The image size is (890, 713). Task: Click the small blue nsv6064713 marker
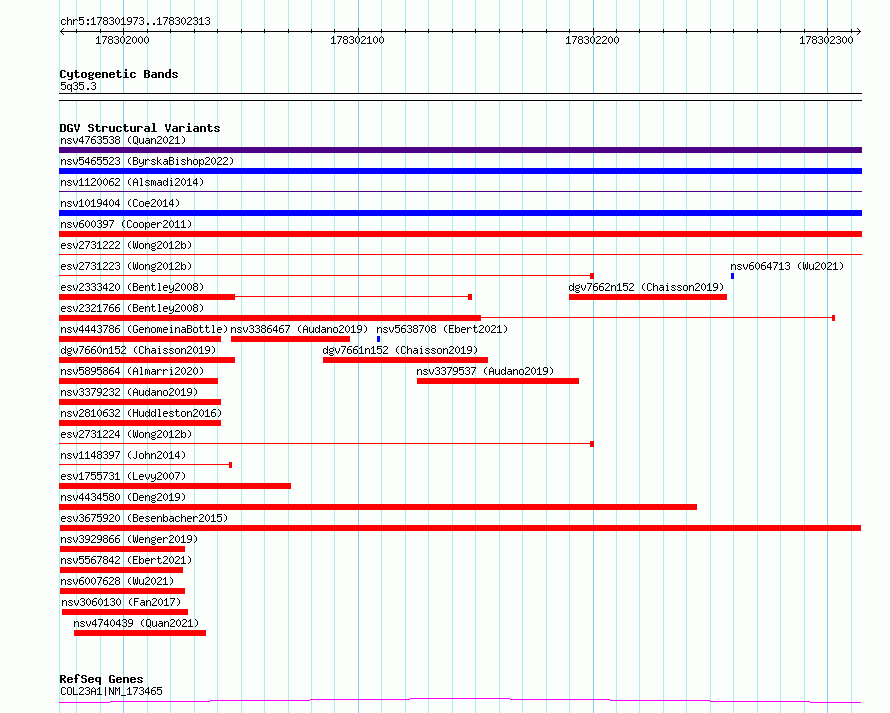tap(732, 276)
